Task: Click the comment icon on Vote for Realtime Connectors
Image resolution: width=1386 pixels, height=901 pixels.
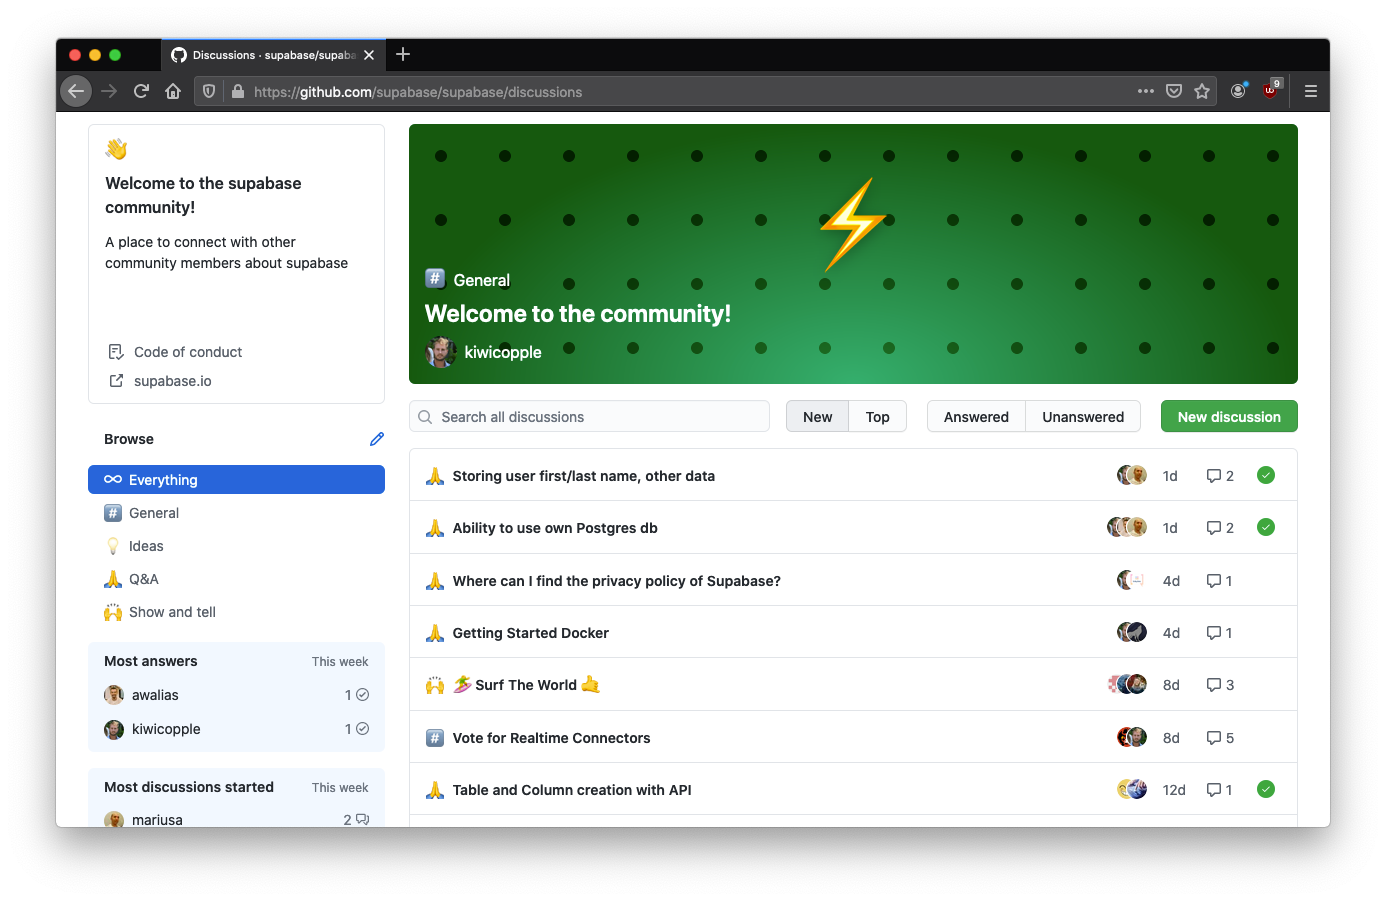Action: pyautogui.click(x=1214, y=738)
